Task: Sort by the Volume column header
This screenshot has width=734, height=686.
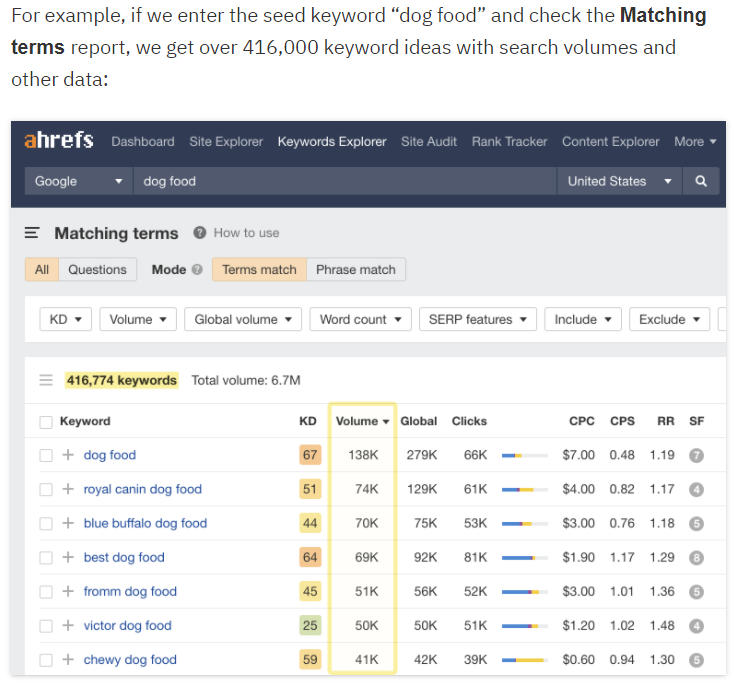Action: (x=362, y=421)
